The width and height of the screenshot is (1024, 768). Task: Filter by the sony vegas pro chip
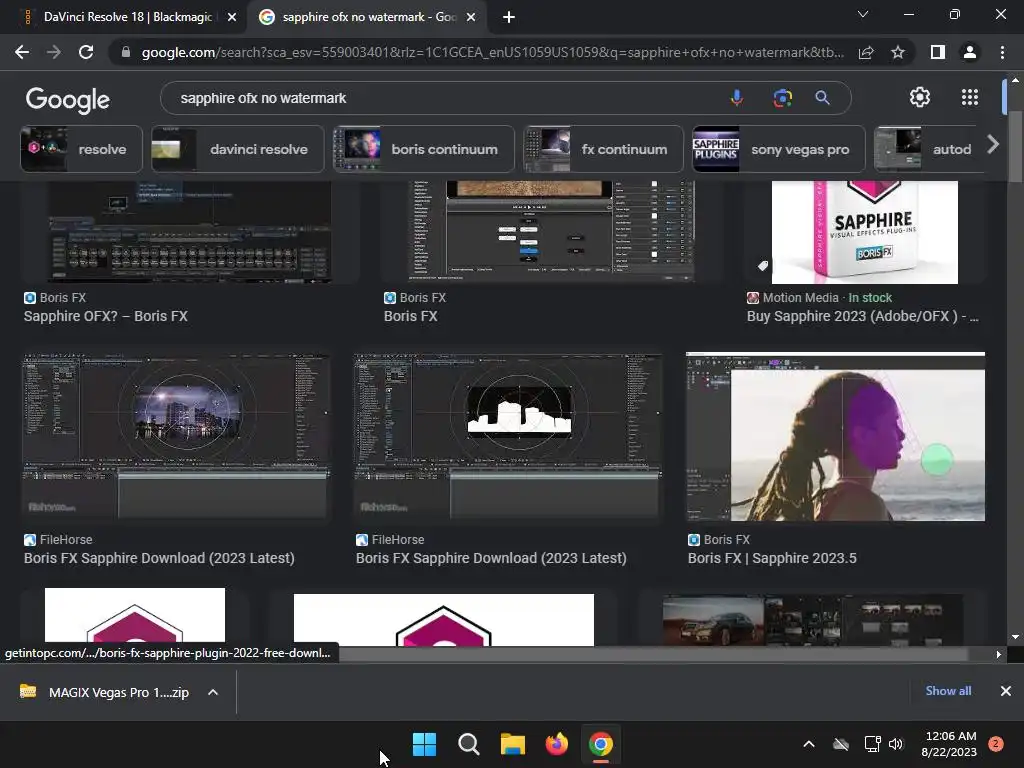tap(778, 149)
